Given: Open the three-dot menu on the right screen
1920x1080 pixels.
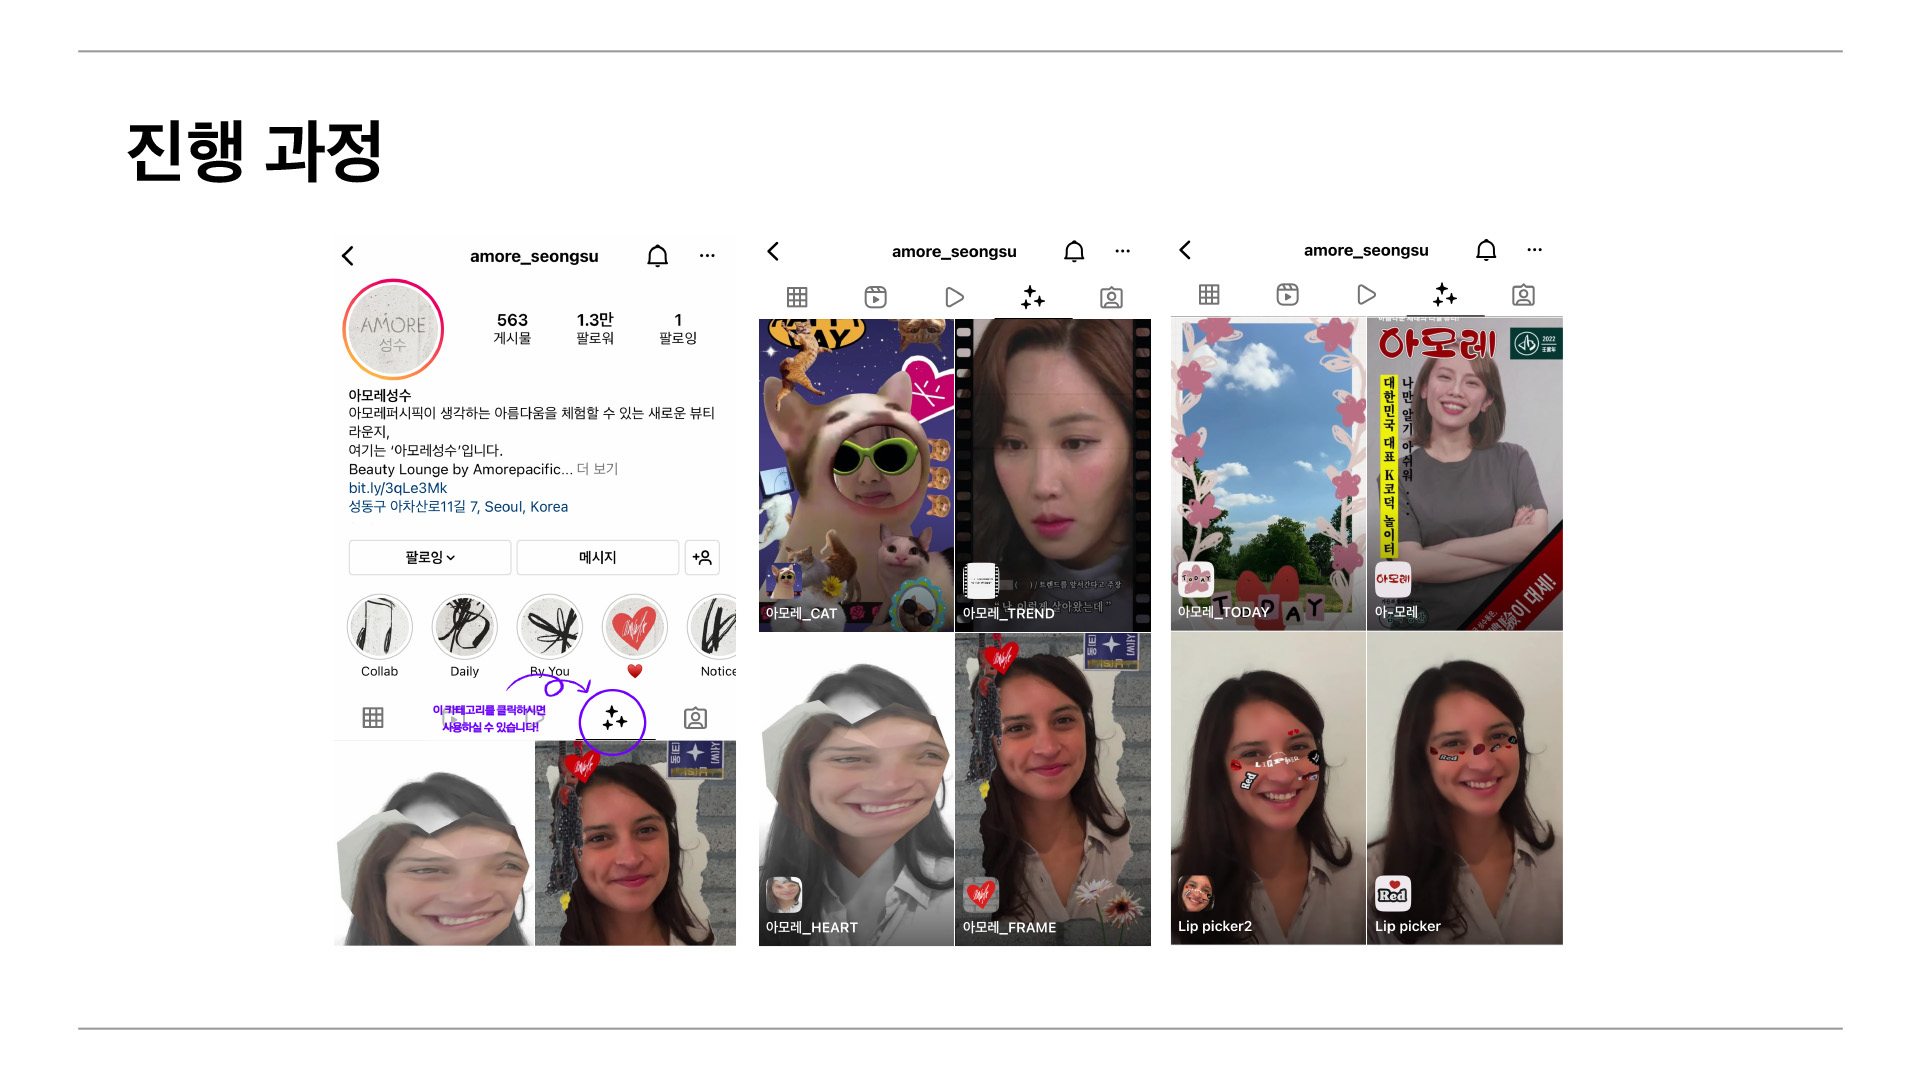Looking at the screenshot, I should coord(1534,250).
